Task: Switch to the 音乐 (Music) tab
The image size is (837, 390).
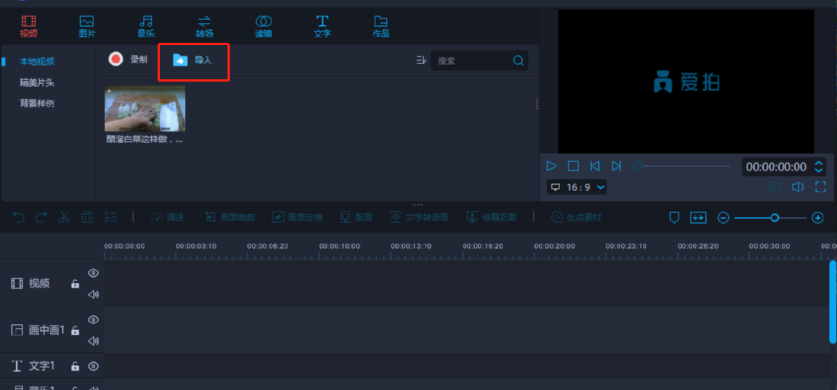Action: (x=146, y=26)
